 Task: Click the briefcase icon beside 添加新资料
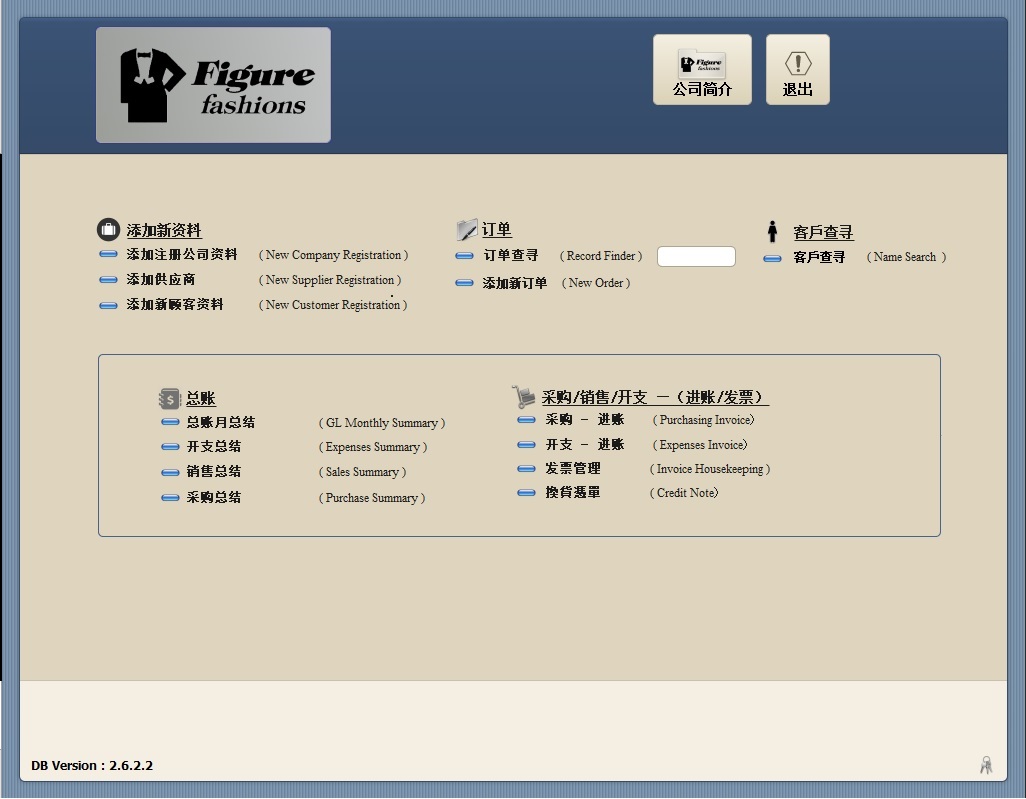(108, 230)
